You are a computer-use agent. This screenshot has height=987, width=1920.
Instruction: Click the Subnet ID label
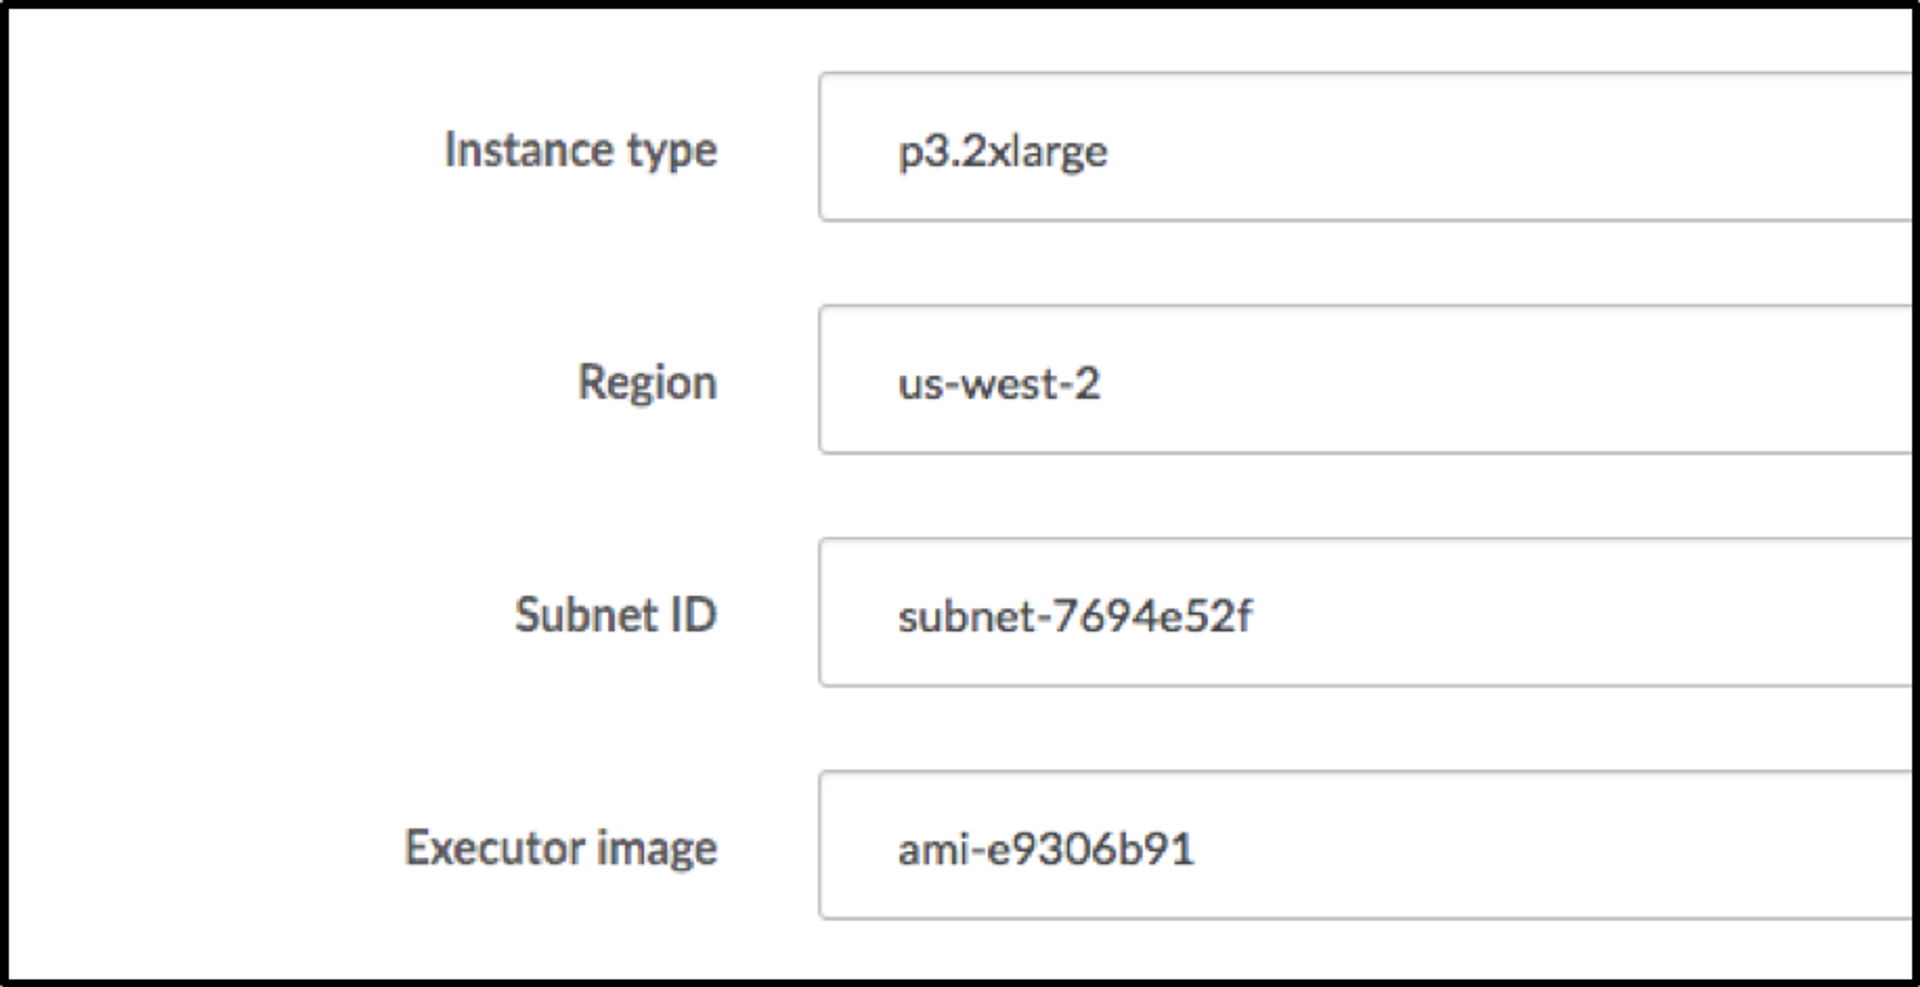(615, 614)
